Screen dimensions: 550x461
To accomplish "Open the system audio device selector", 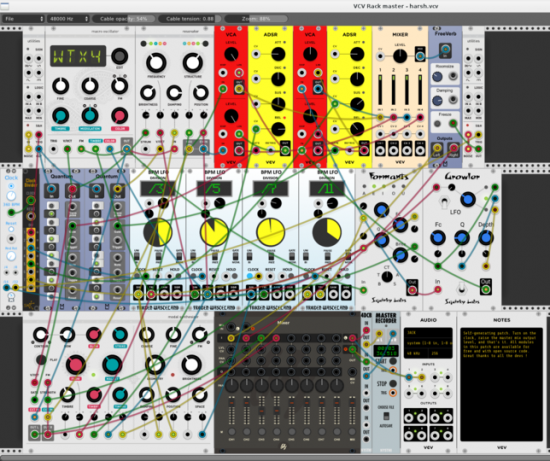I will pos(428,343).
